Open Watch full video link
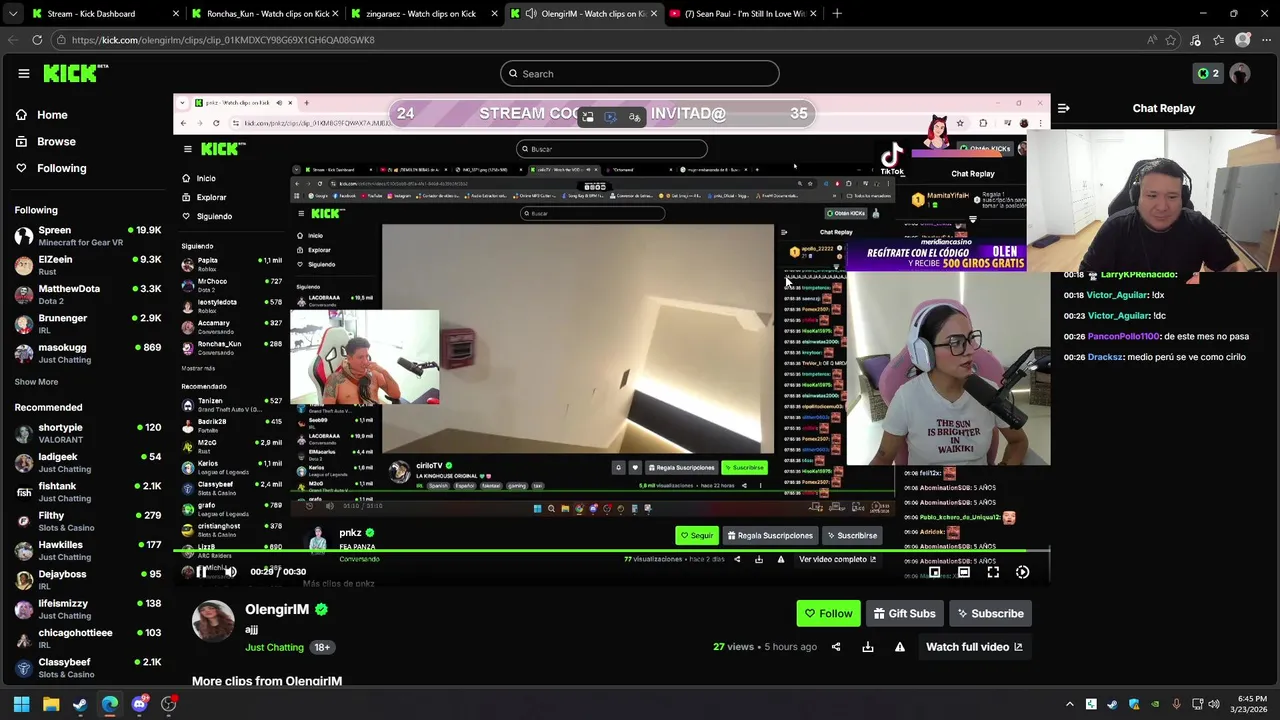The image size is (1280, 720). [x=974, y=647]
